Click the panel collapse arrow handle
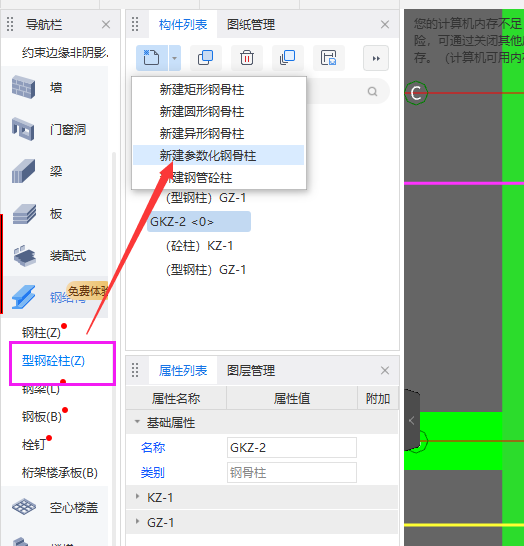The height and width of the screenshot is (546, 524). pos(412,421)
